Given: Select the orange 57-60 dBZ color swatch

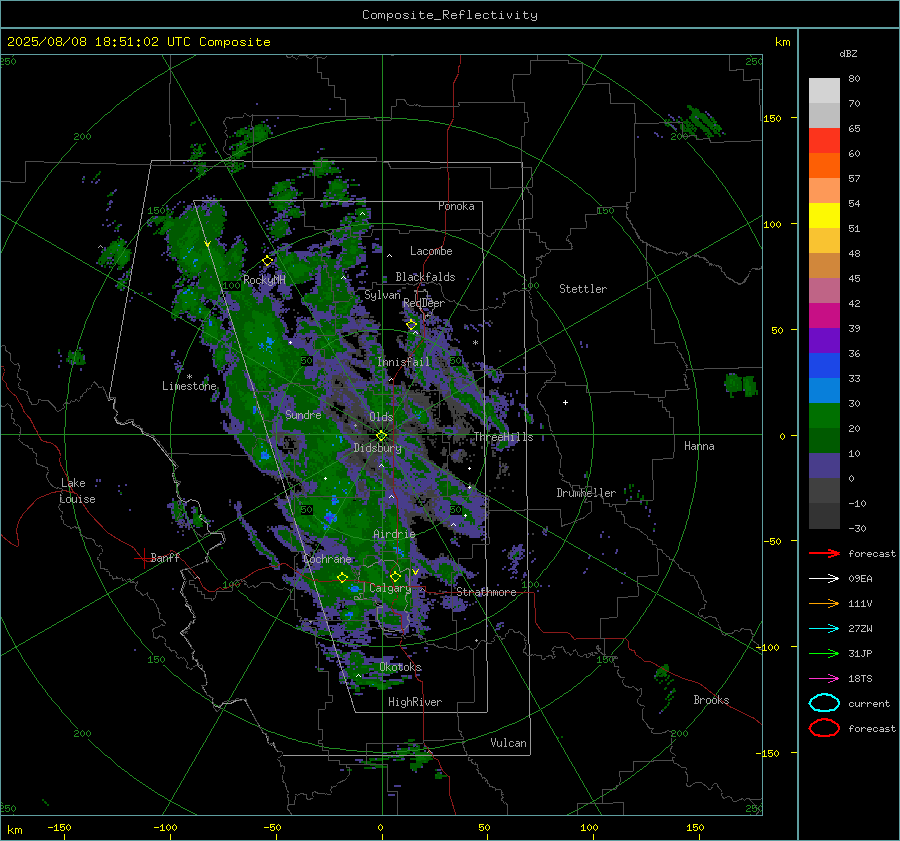Looking at the screenshot, I should pyautogui.click(x=824, y=166).
